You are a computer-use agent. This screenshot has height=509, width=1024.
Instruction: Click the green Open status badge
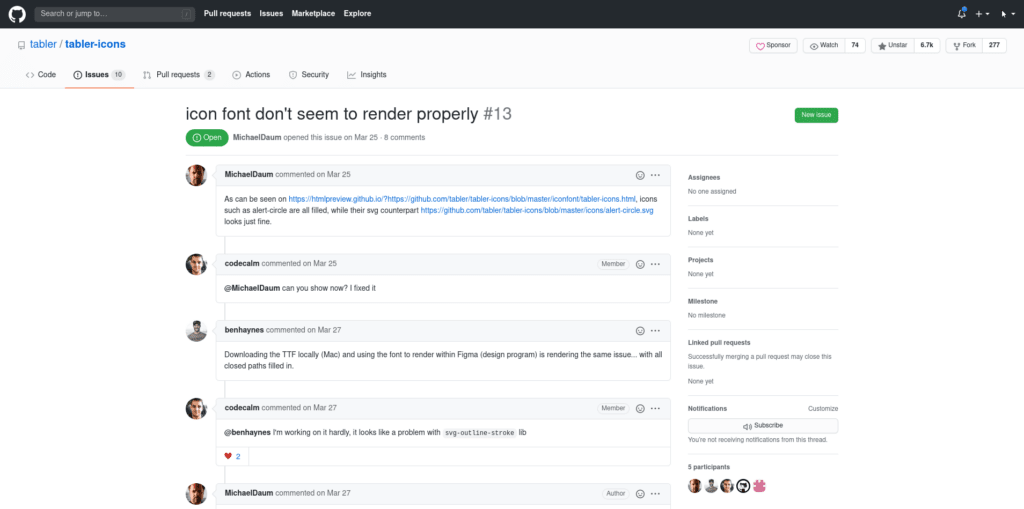tap(207, 138)
